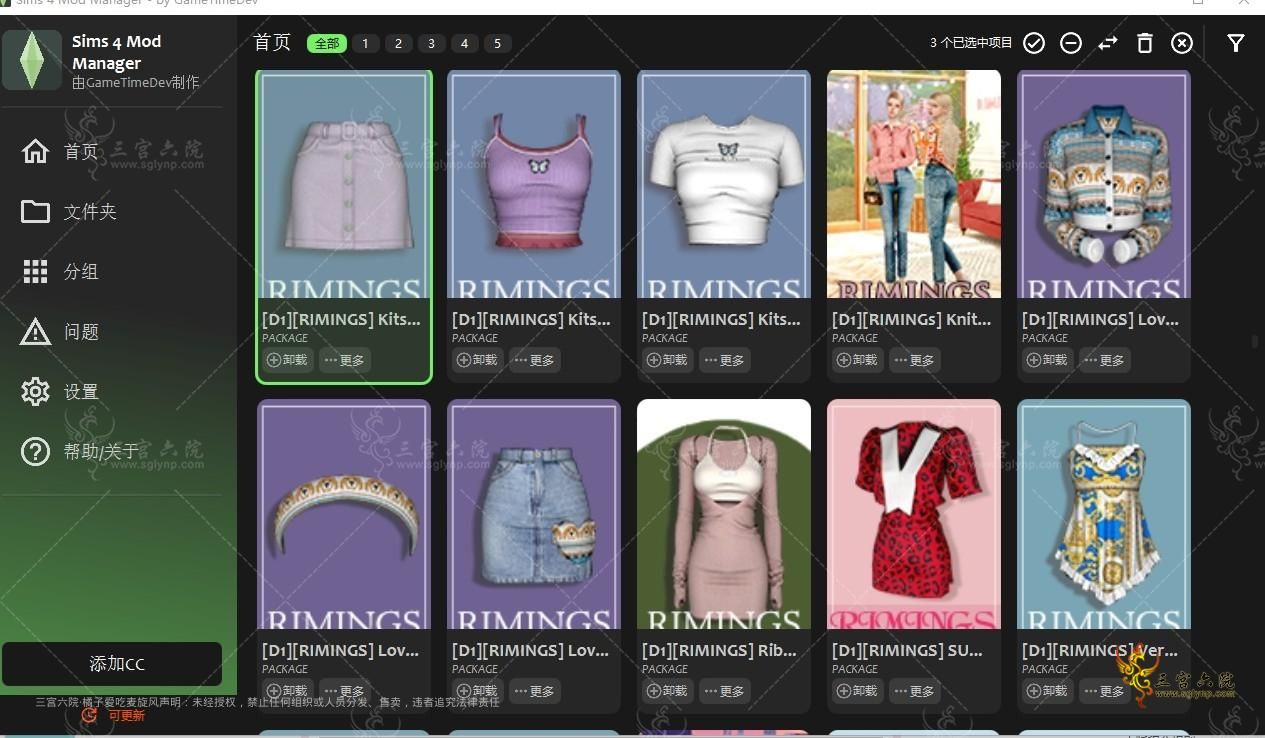The width and height of the screenshot is (1265, 738).
Task: Open 更多 on the Rib... pink dress card
Action: [725, 691]
